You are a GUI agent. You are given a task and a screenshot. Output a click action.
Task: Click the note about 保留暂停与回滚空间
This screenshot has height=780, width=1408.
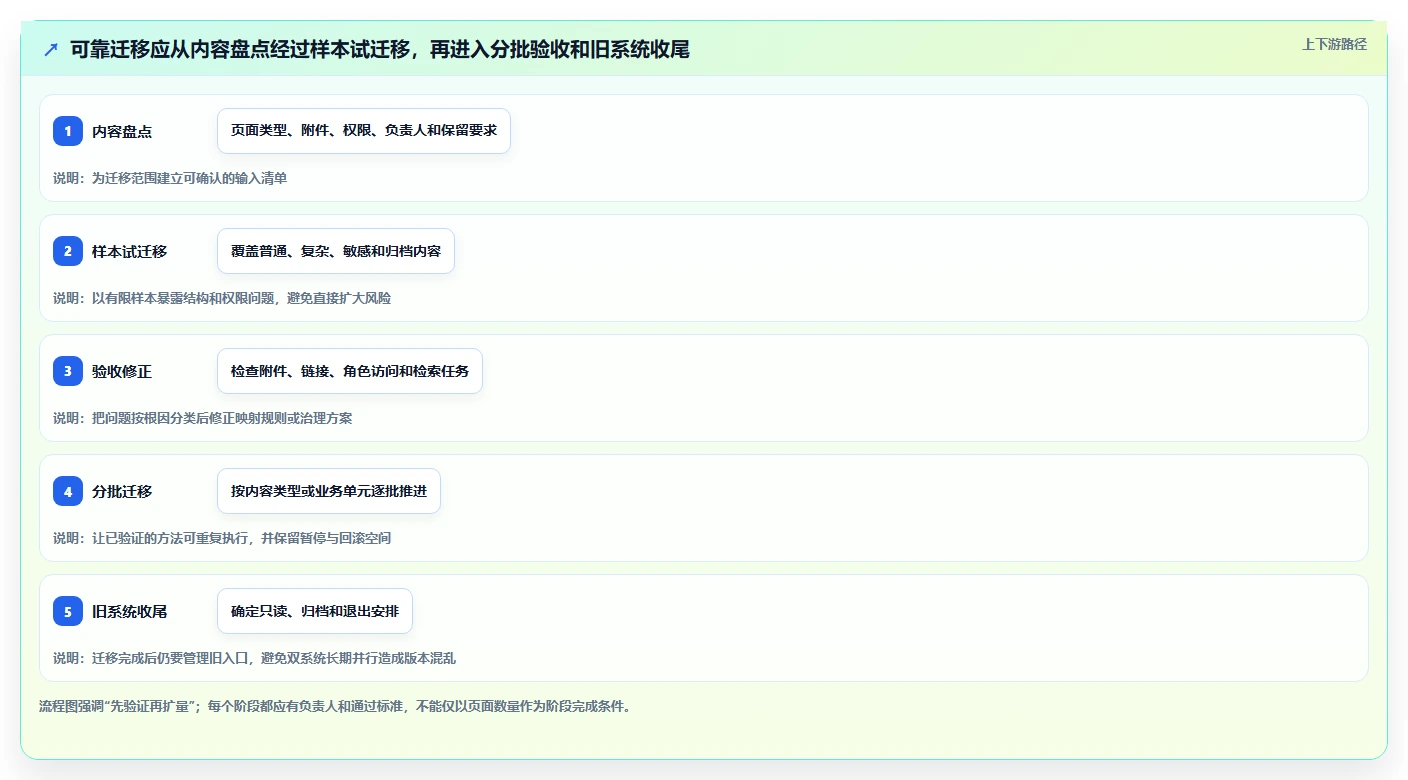point(222,538)
